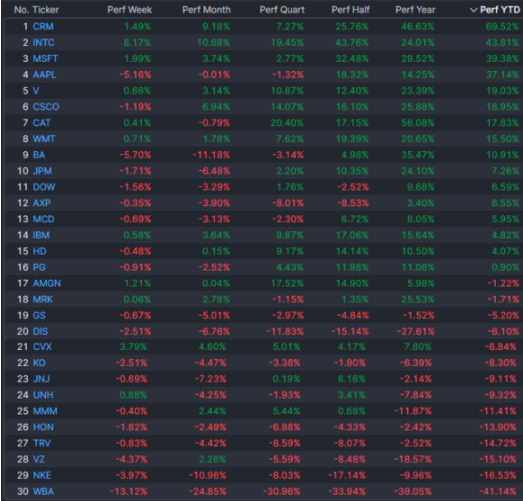Open the CAT ticker link
Image resolution: width=523 pixels, height=501 pixels.
coord(41,123)
